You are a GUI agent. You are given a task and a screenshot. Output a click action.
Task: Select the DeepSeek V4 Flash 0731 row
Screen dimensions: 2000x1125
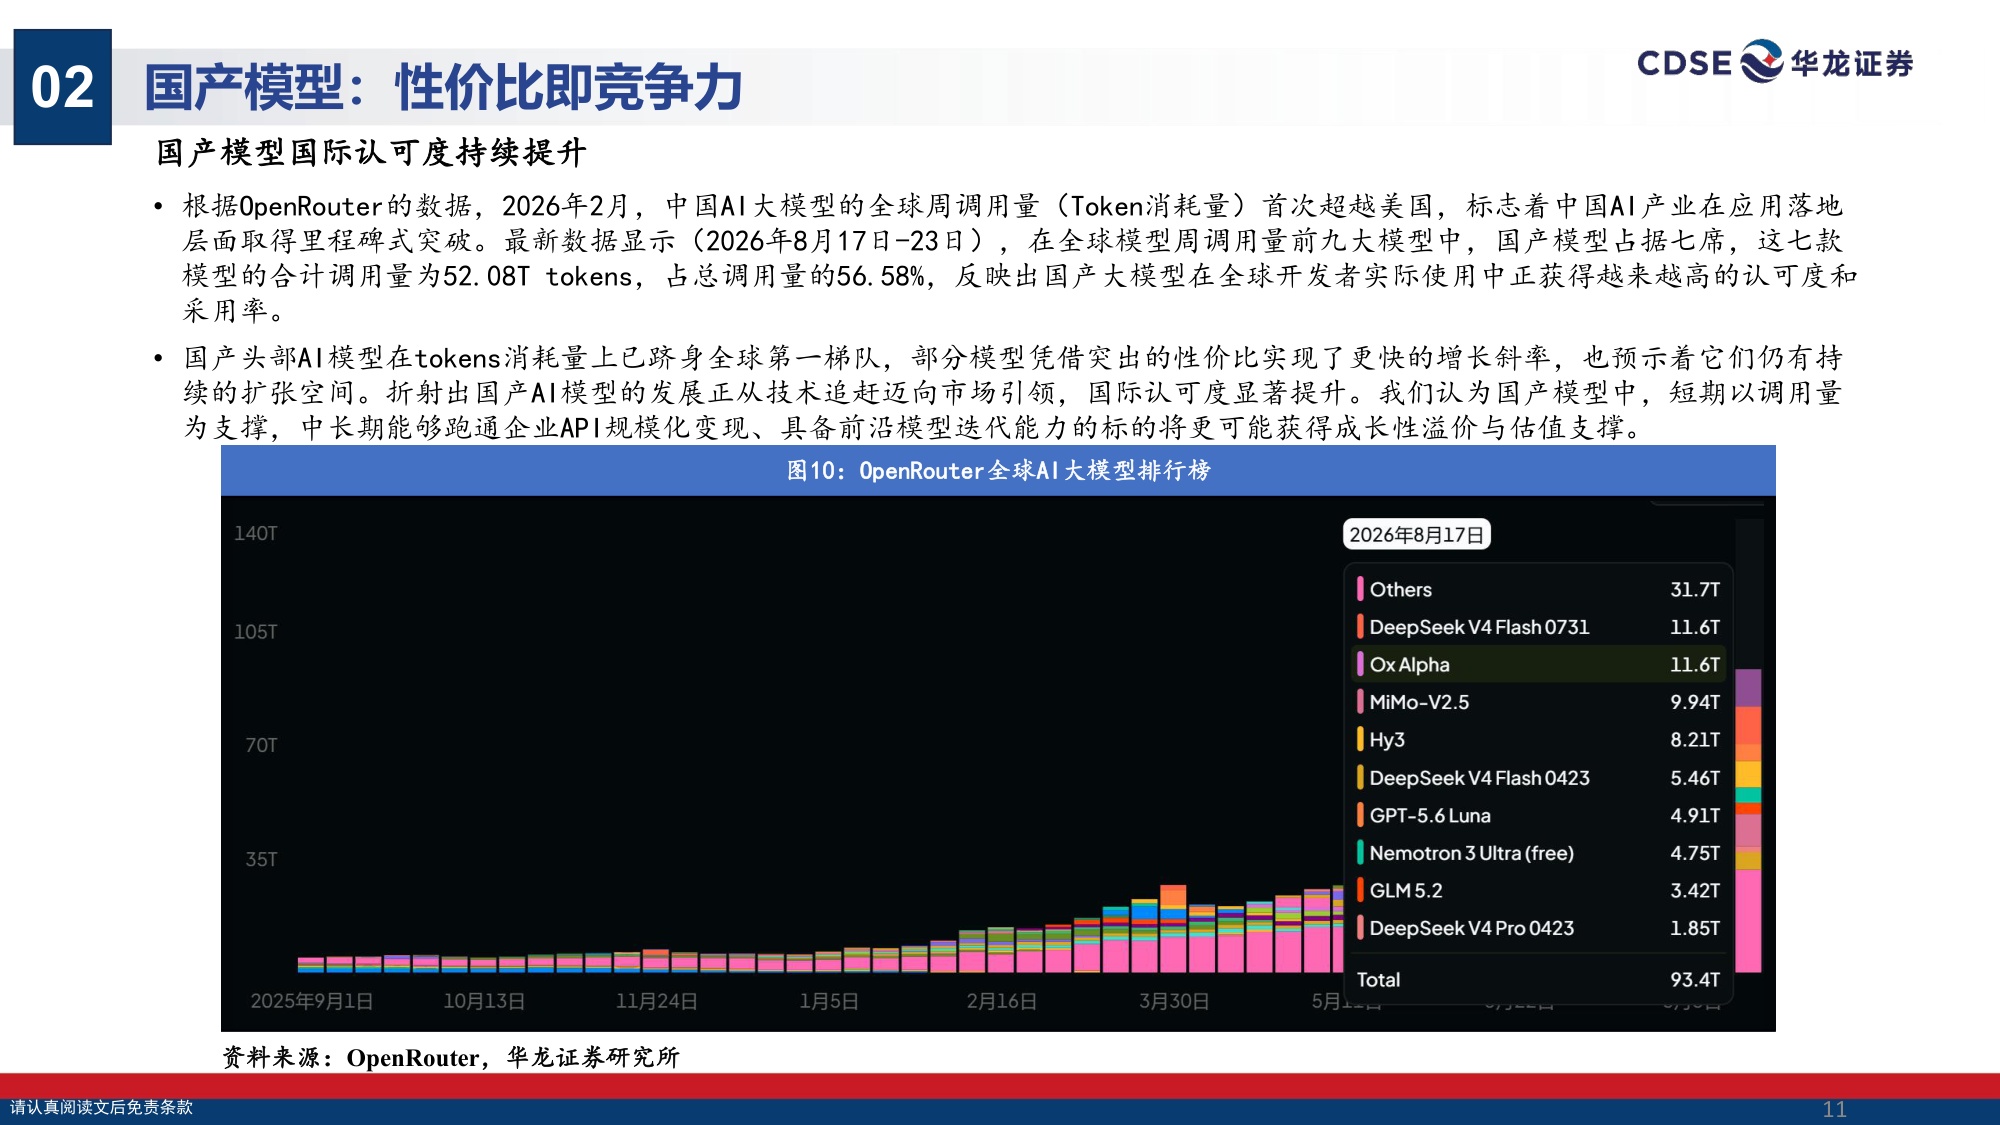tap(1538, 627)
